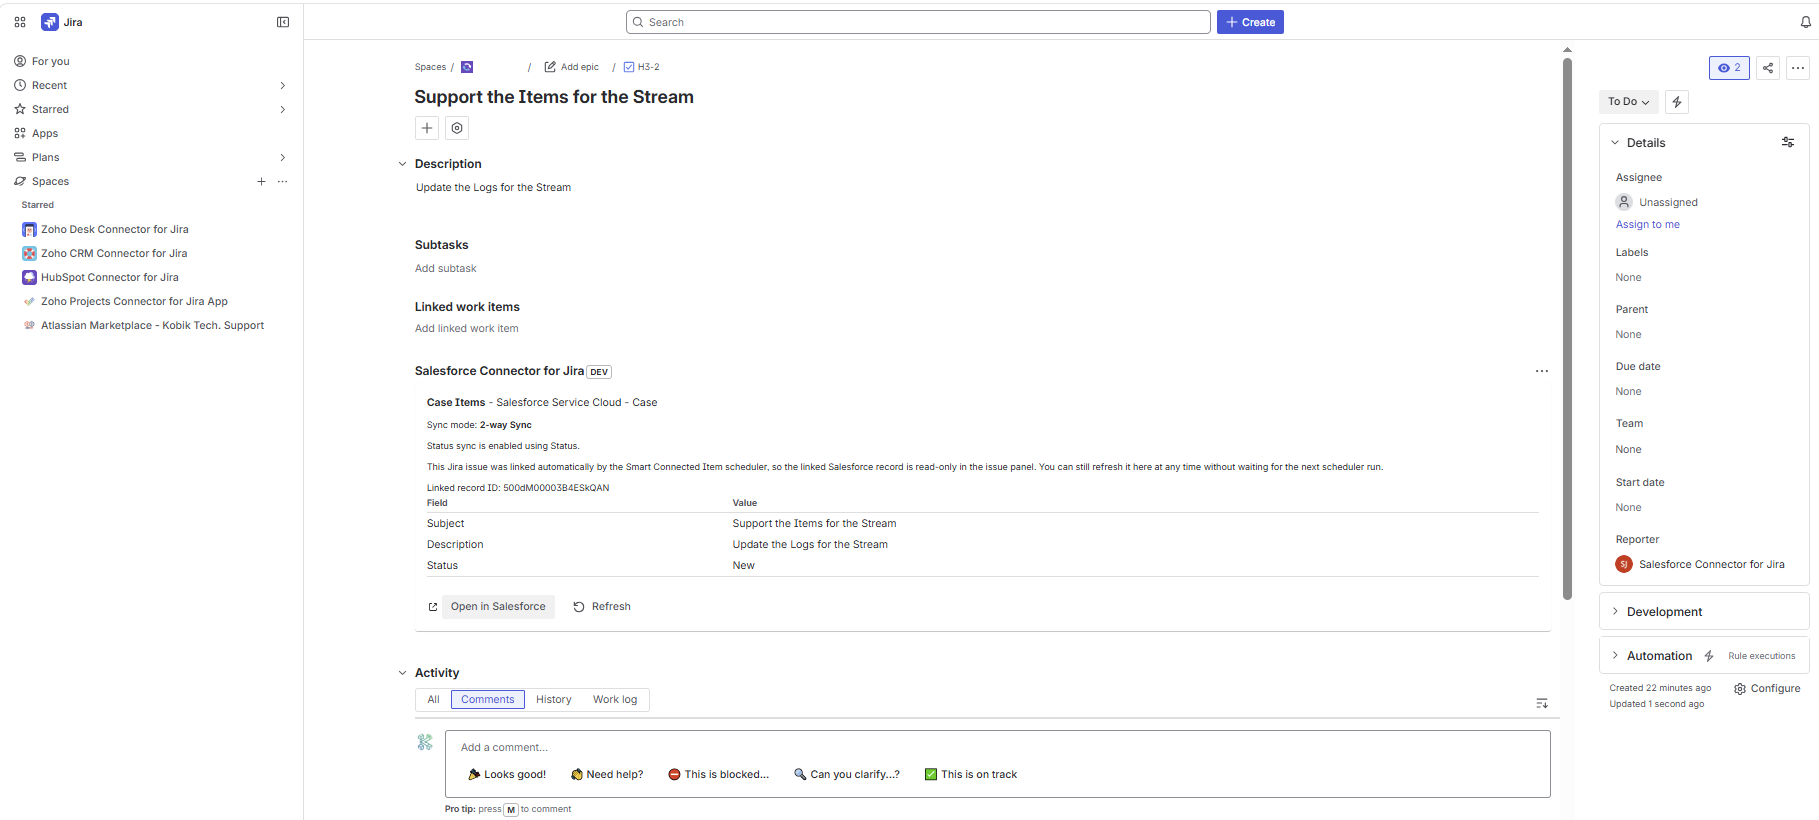The width and height of the screenshot is (1819, 820).
Task: Open the app switcher grid icon
Action: point(20,22)
